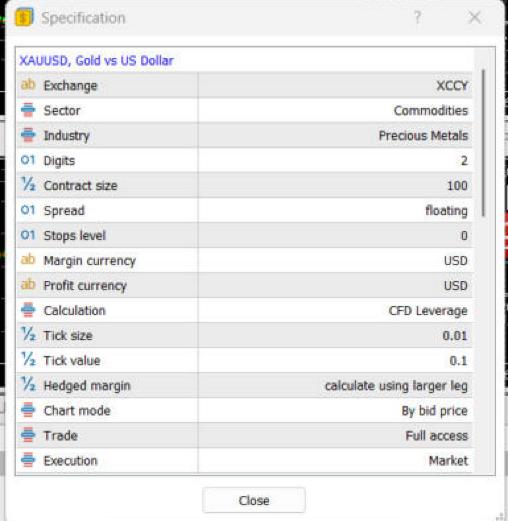508x521 pixels.
Task: Click the XCCY exchange value
Action: [x=452, y=86]
